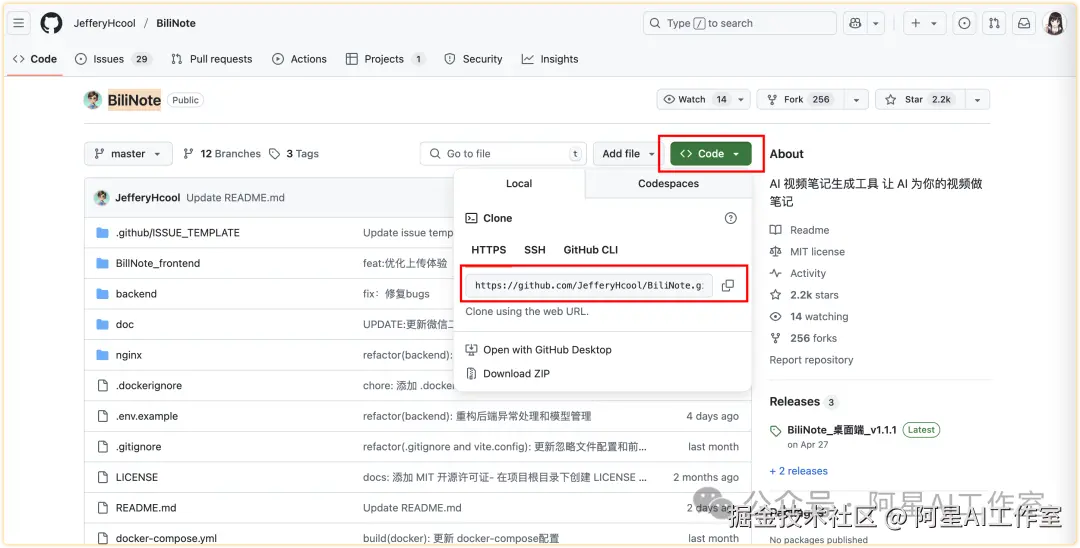Open the '+ 2 releases' link
The height and width of the screenshot is (548, 1080).
click(x=798, y=471)
